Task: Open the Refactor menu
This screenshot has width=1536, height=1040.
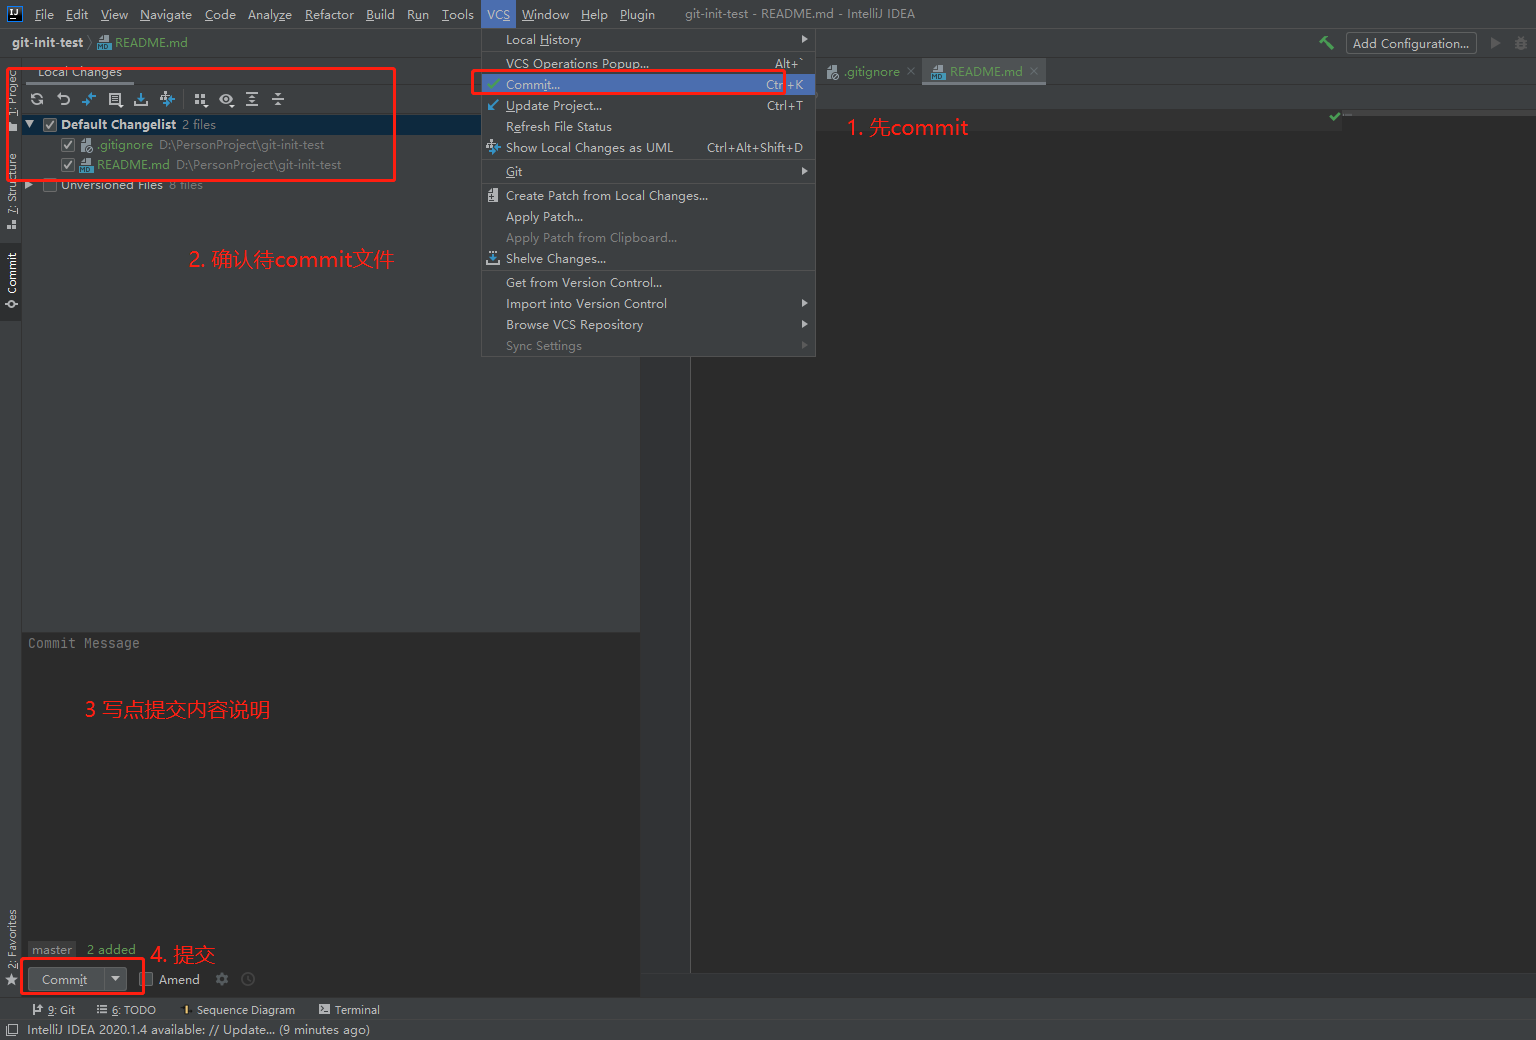Action: coord(329,14)
